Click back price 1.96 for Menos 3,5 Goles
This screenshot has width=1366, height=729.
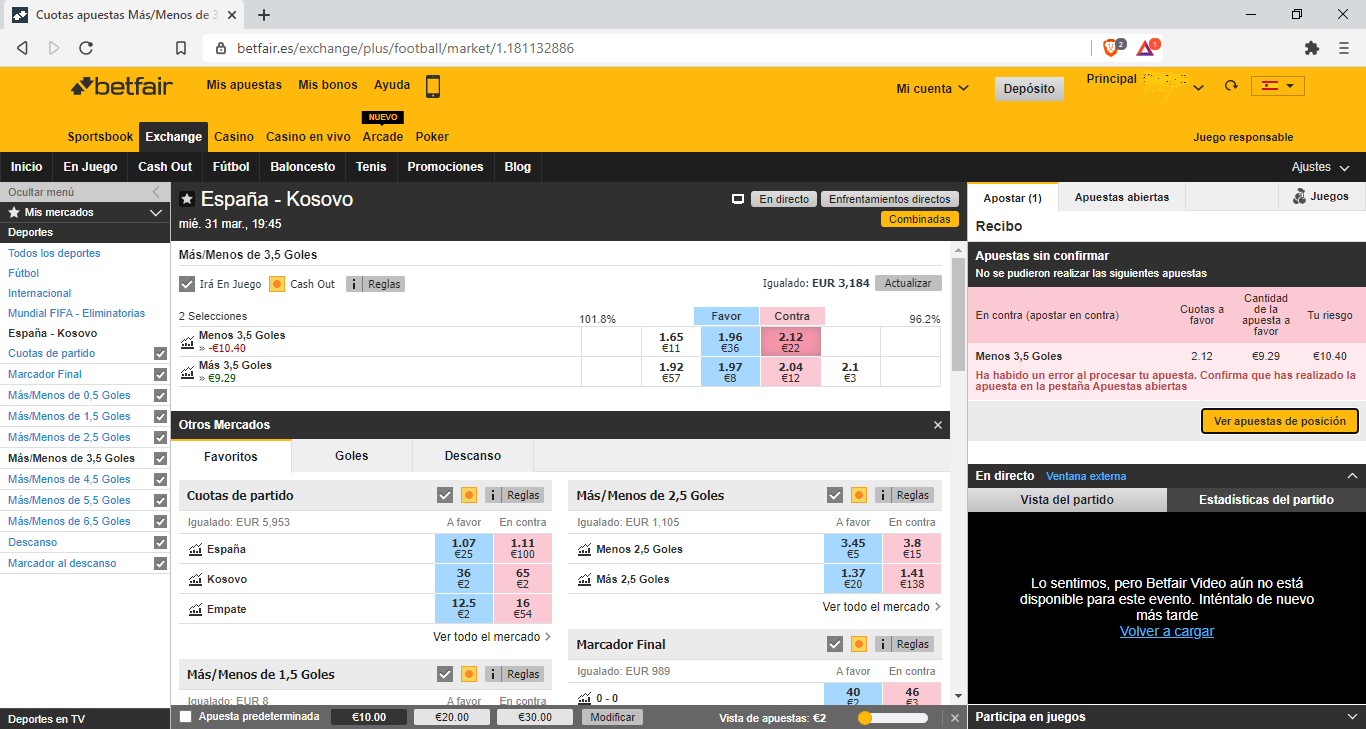click(730, 342)
